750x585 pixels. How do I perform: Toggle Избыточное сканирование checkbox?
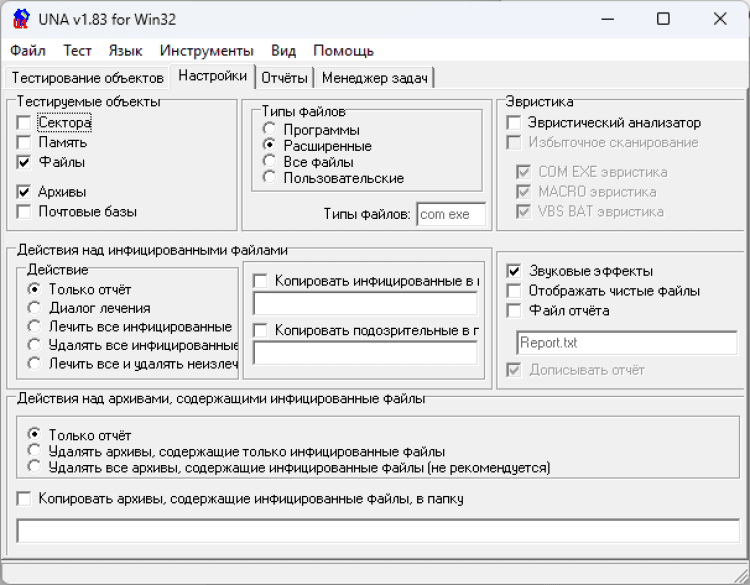[514, 143]
